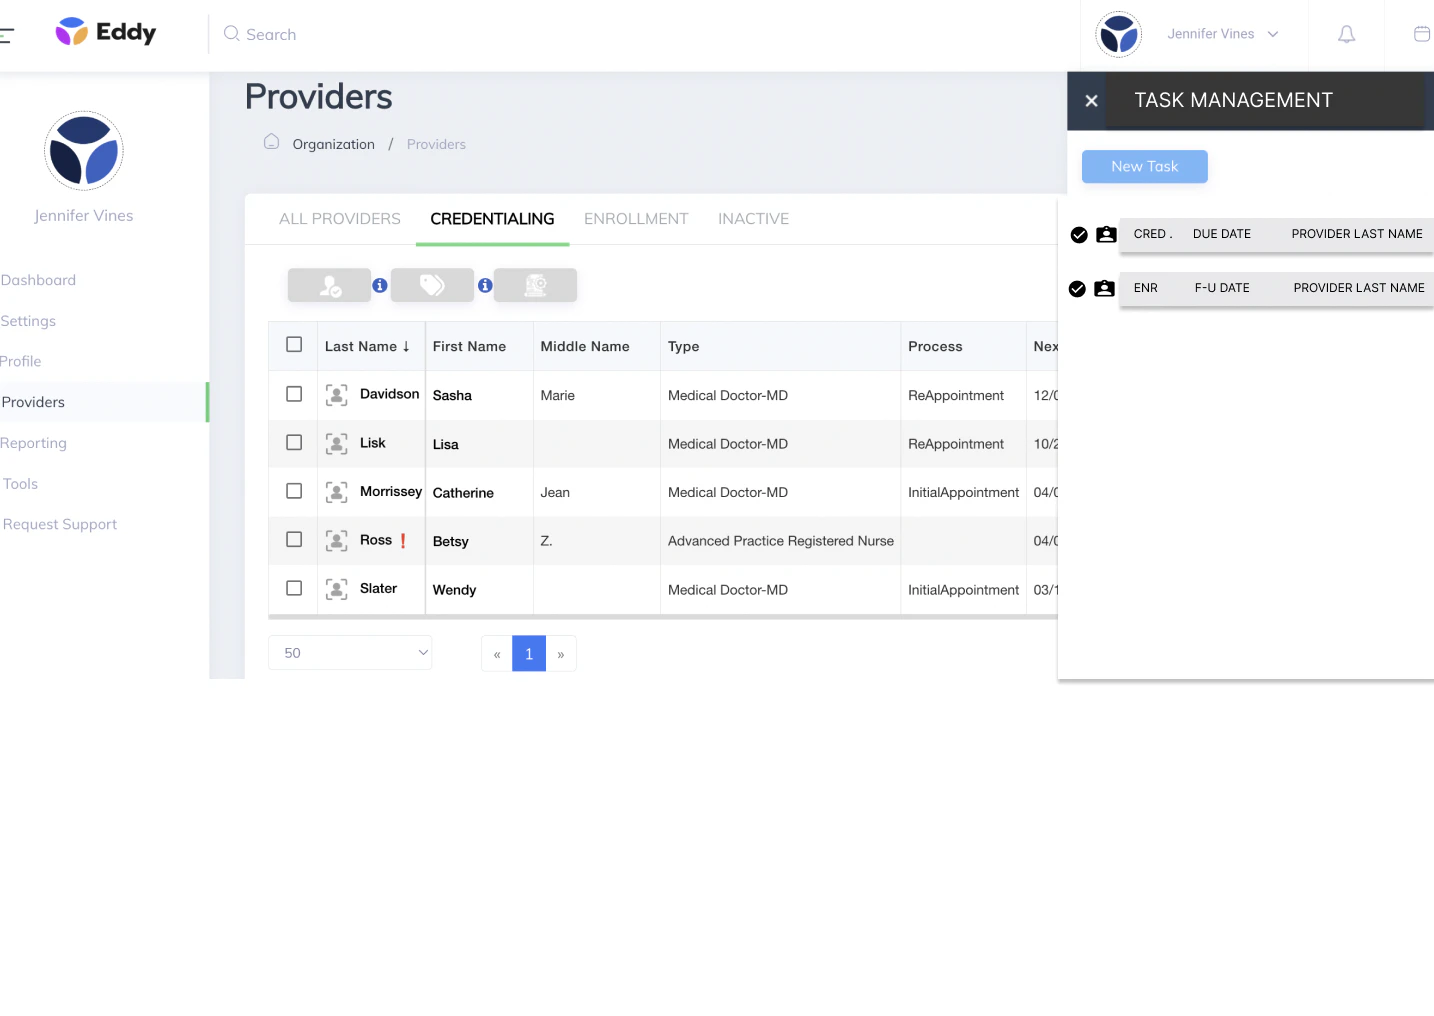Click the Organization home breadcrumb icon
This screenshot has width=1434, height=1016.
[271, 142]
